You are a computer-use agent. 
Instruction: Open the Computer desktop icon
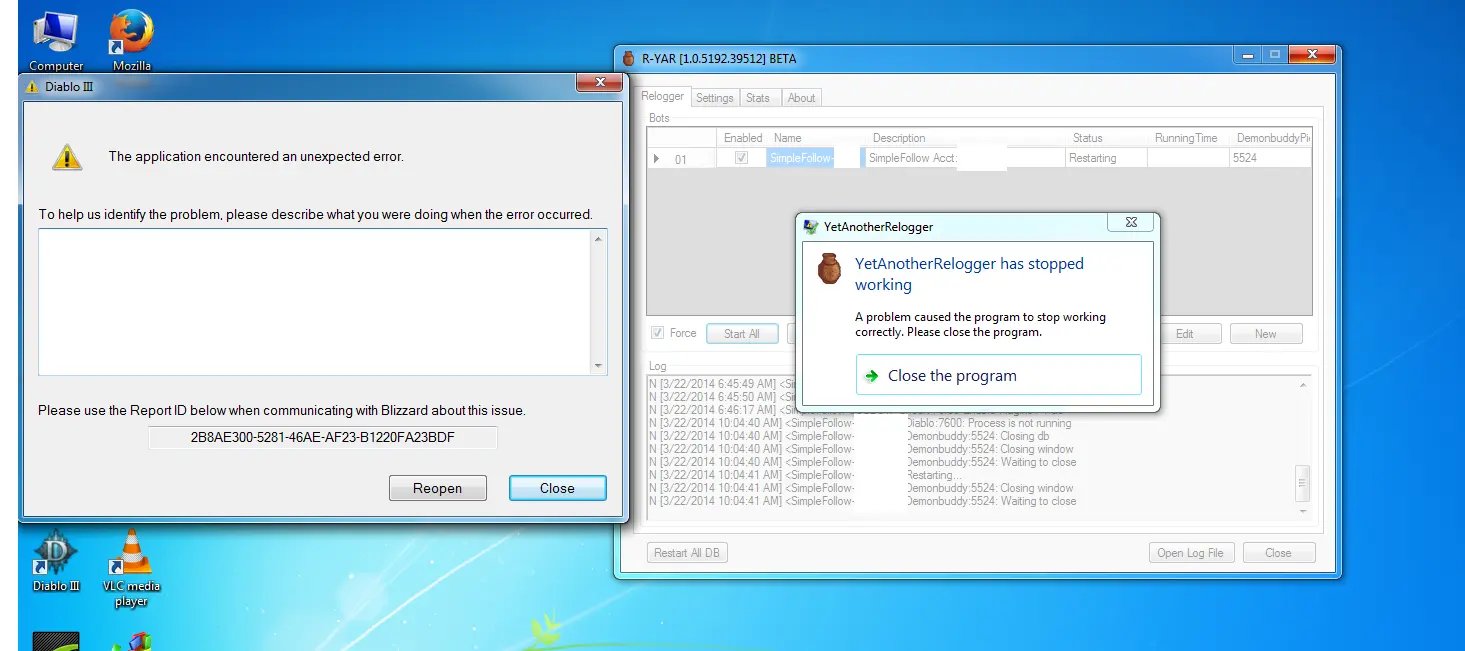[x=56, y=38]
